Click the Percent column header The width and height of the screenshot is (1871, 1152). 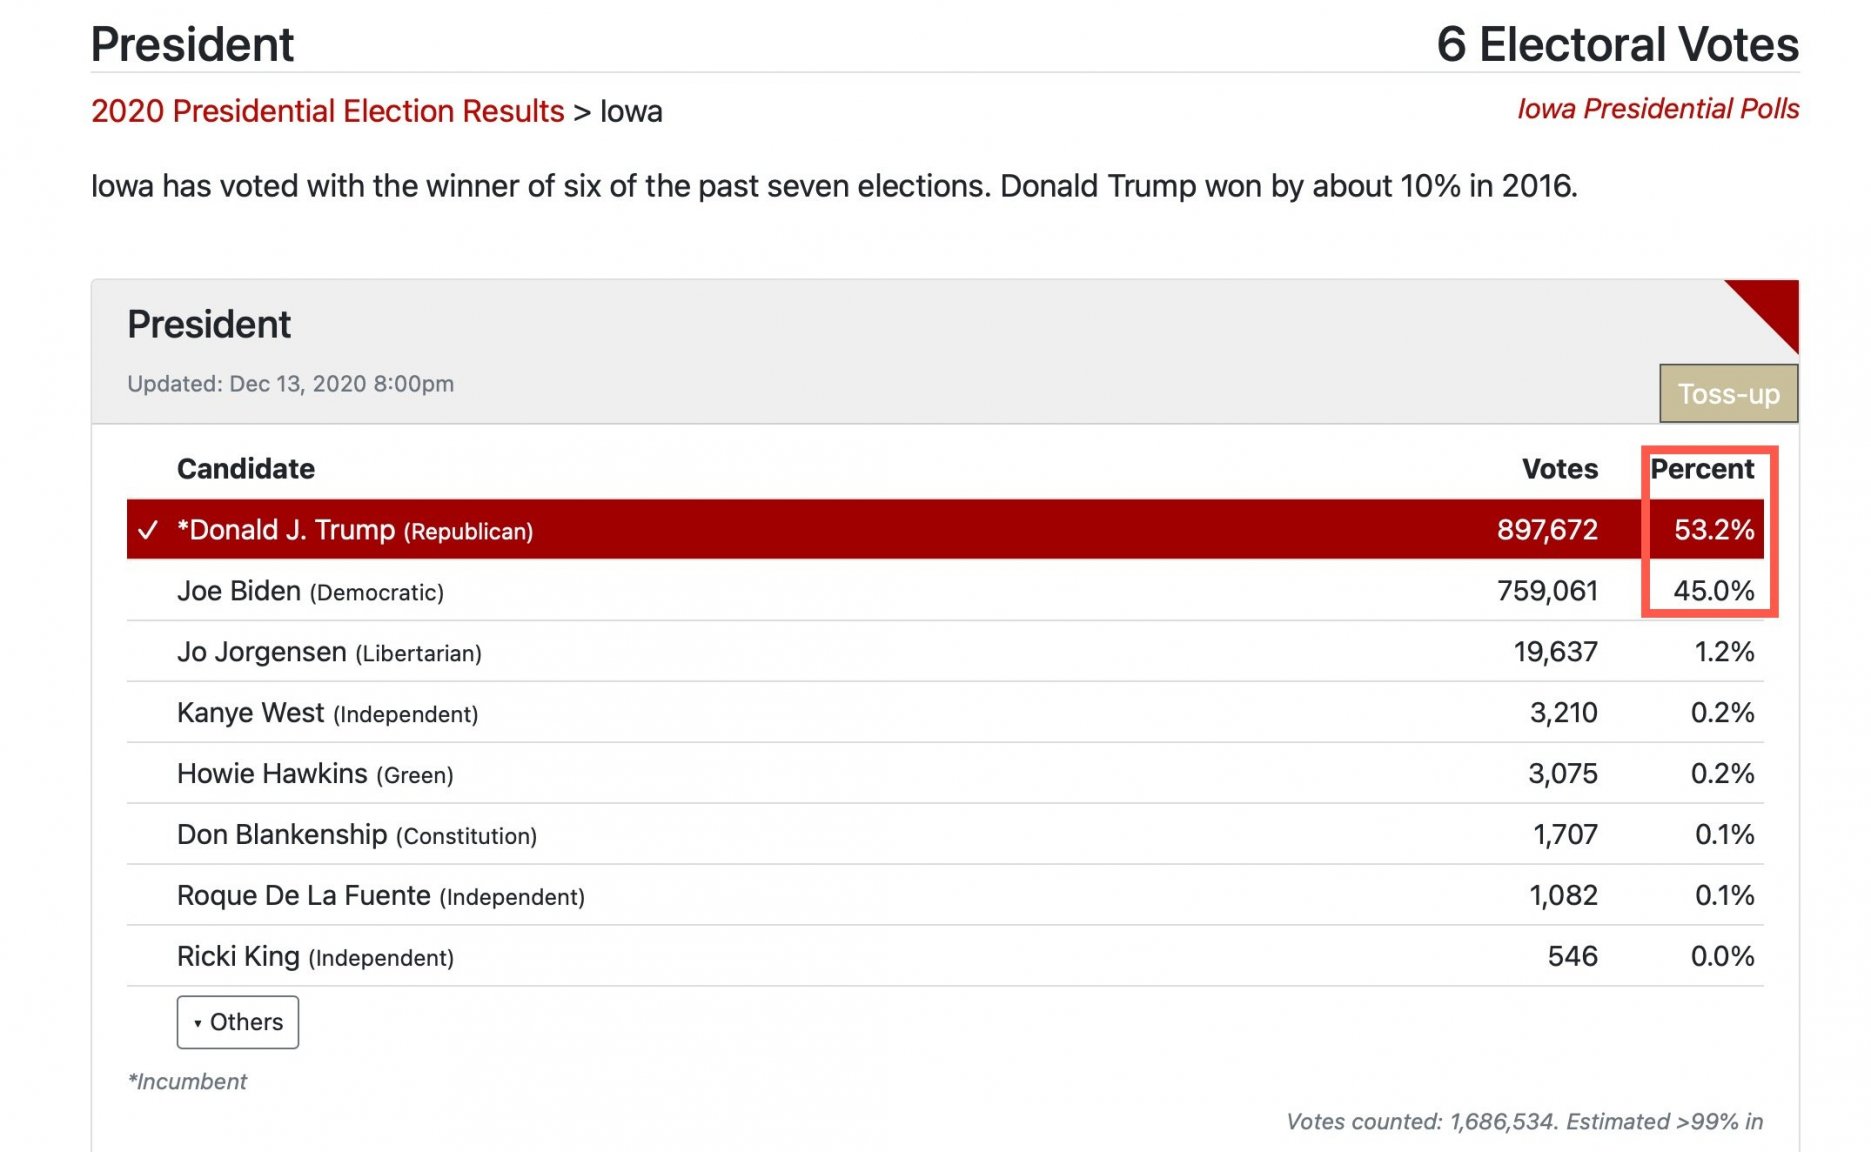(1702, 469)
